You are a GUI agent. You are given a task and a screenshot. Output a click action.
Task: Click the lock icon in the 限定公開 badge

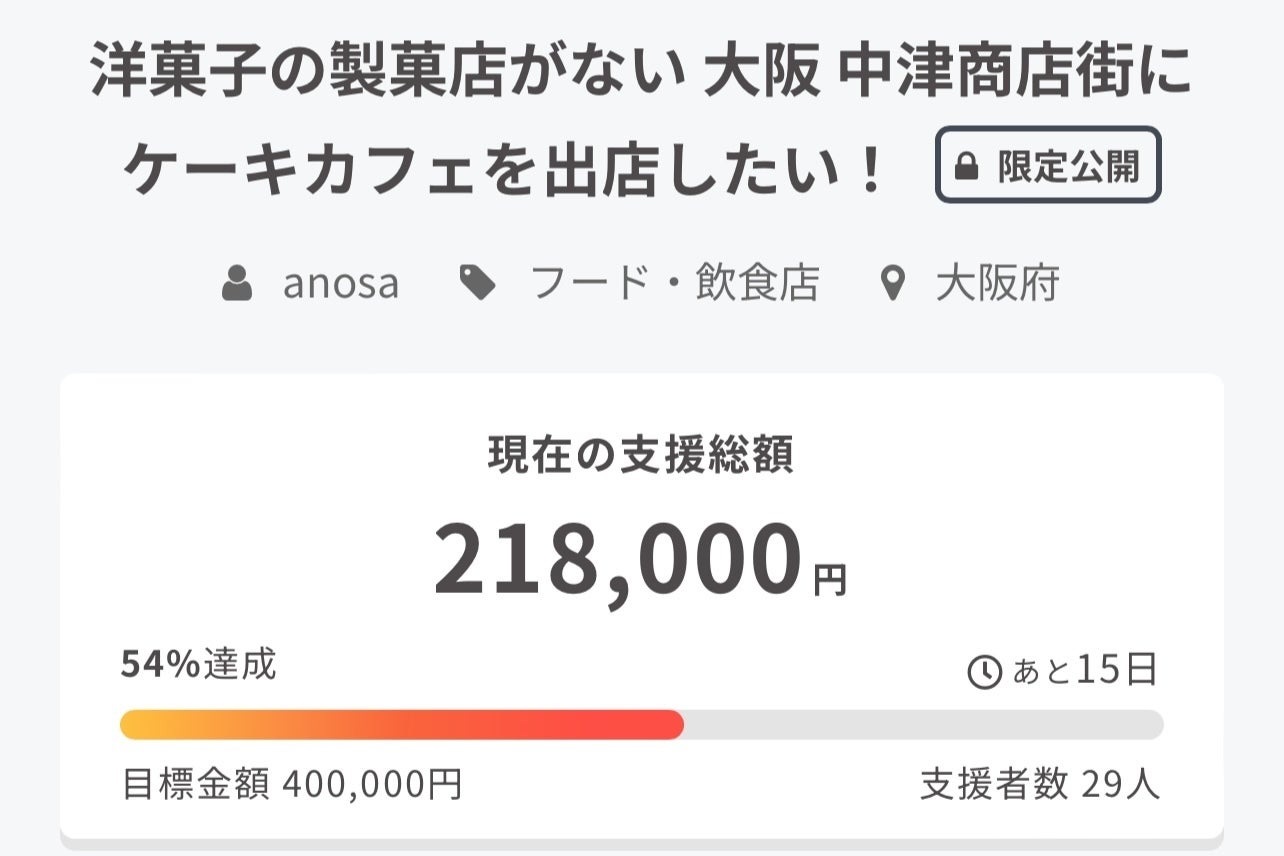tap(966, 167)
